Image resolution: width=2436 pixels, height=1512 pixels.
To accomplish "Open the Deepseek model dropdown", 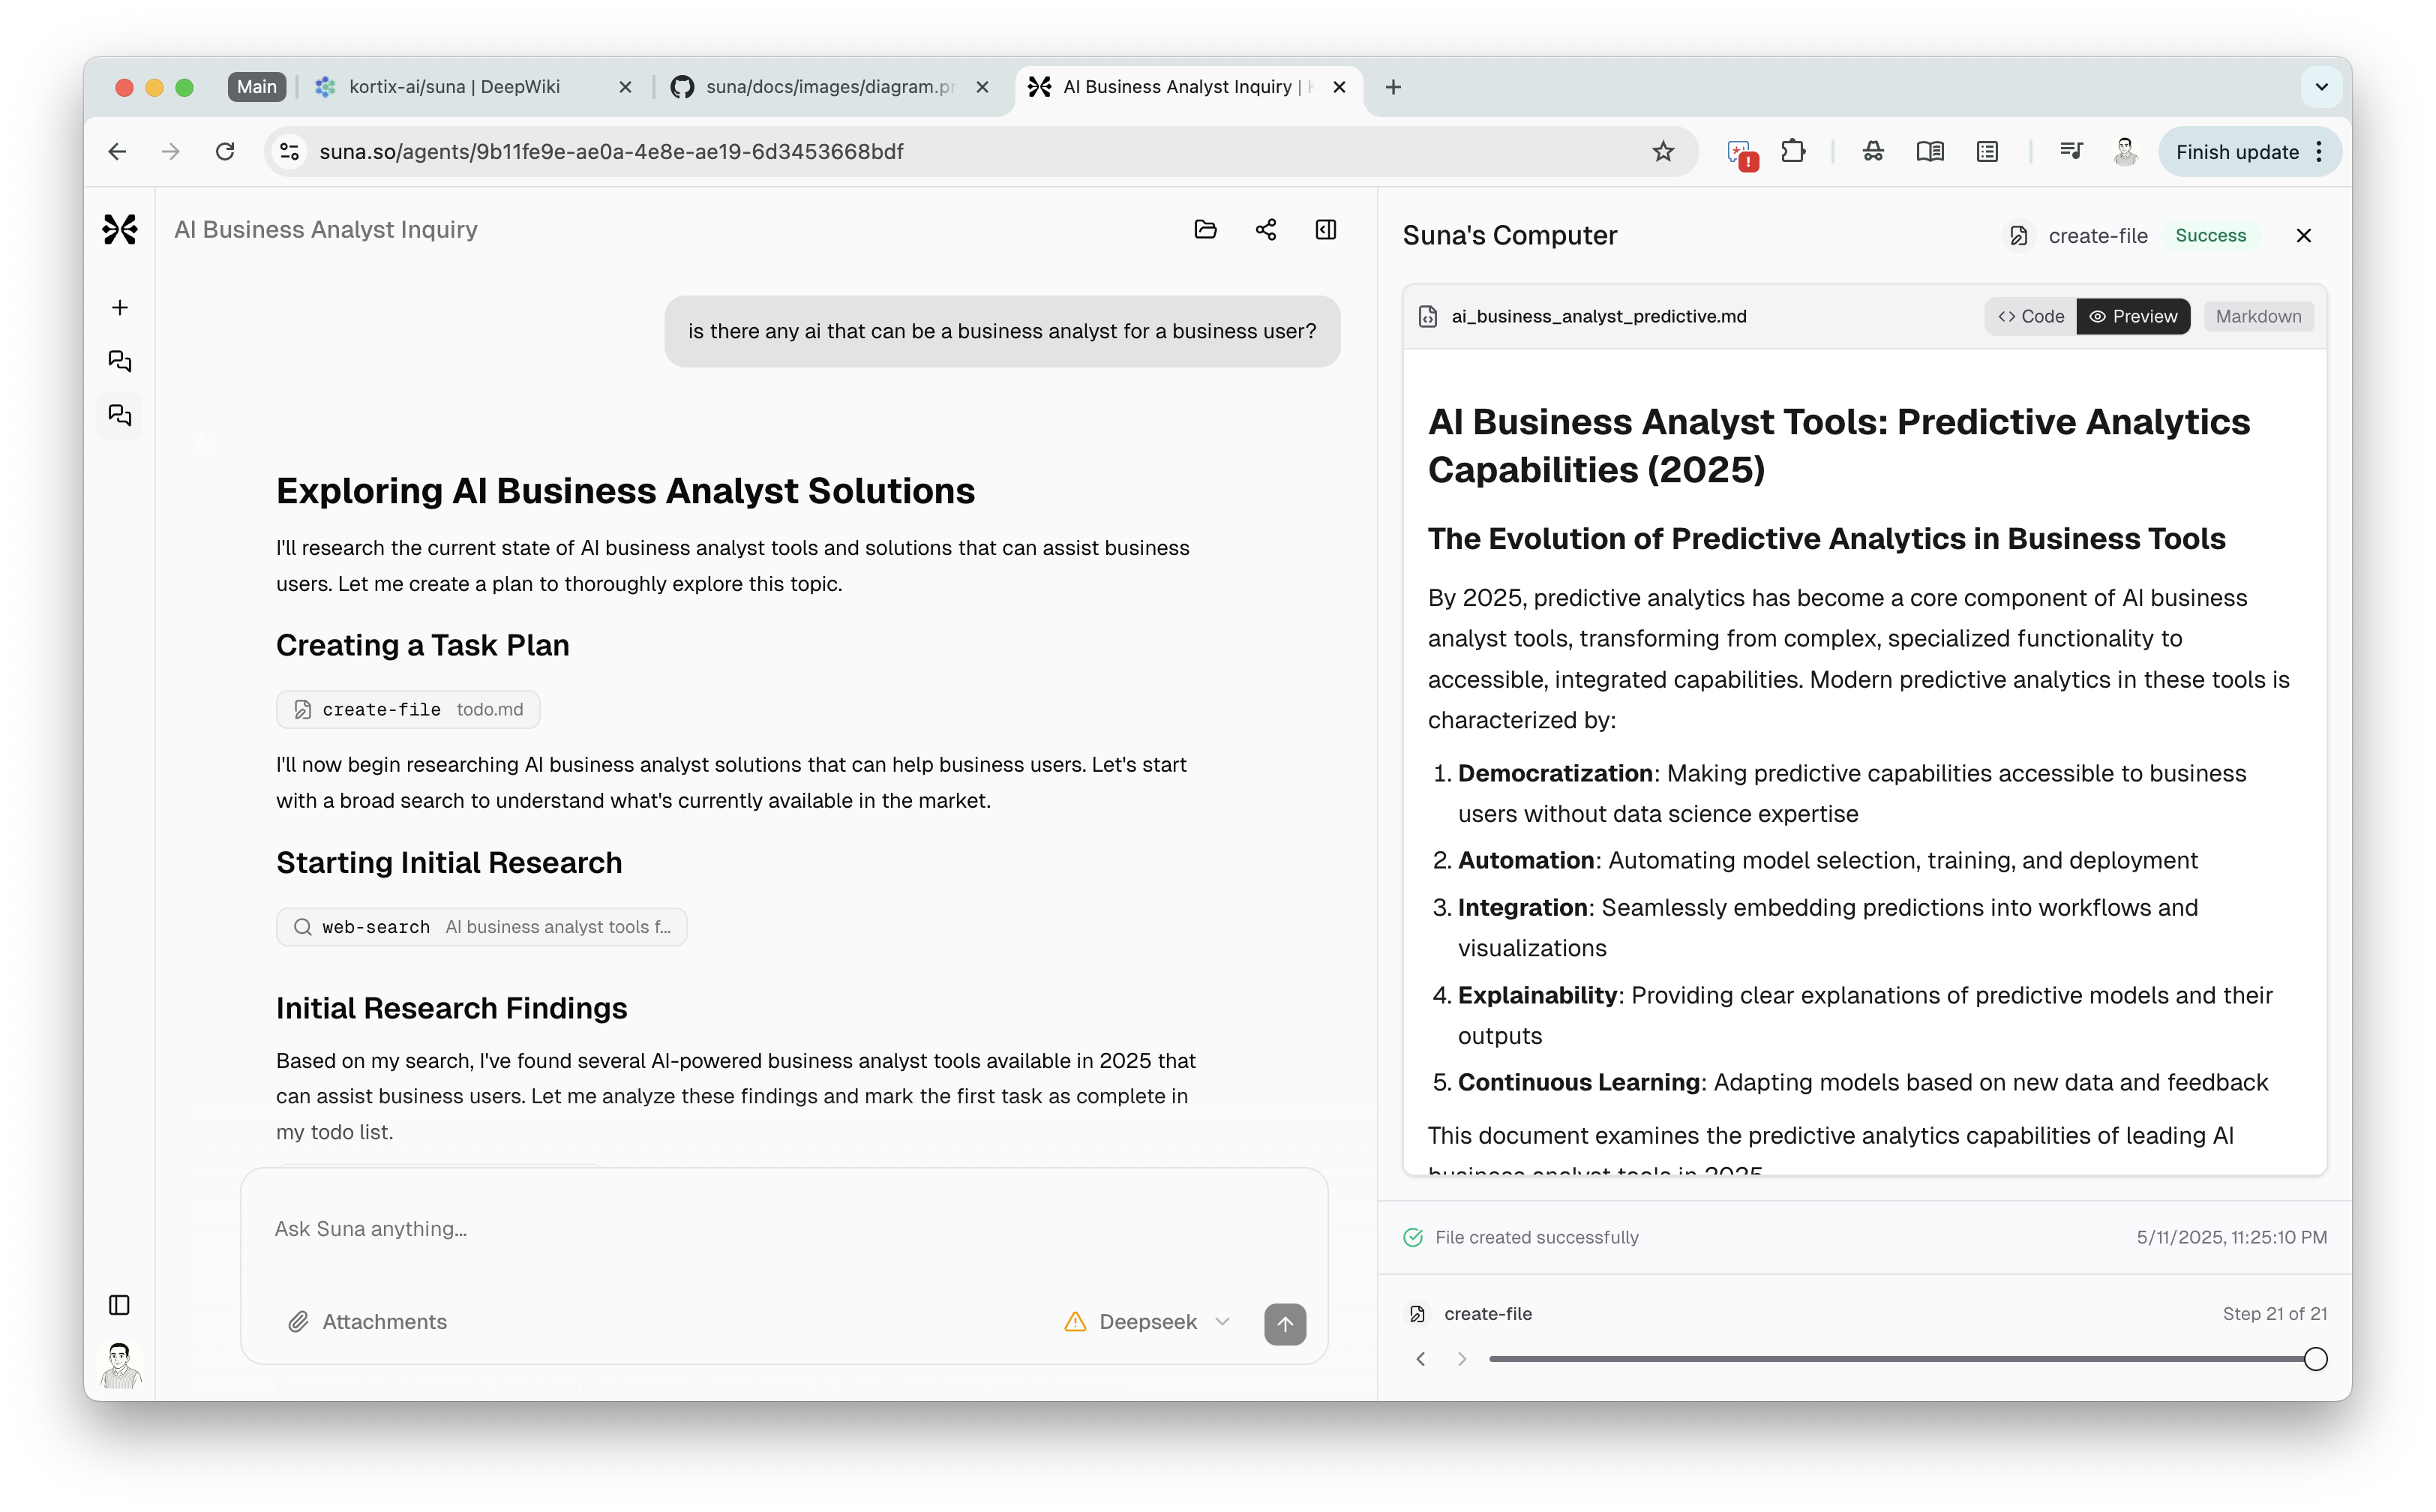I will coord(1148,1322).
